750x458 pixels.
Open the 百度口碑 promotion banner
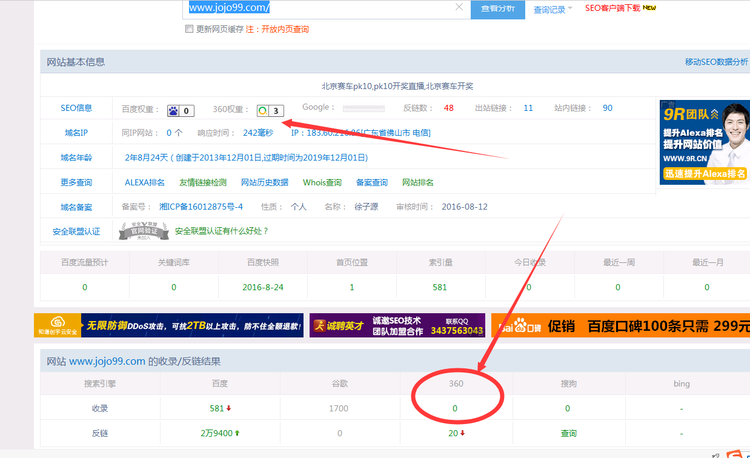tap(620, 325)
